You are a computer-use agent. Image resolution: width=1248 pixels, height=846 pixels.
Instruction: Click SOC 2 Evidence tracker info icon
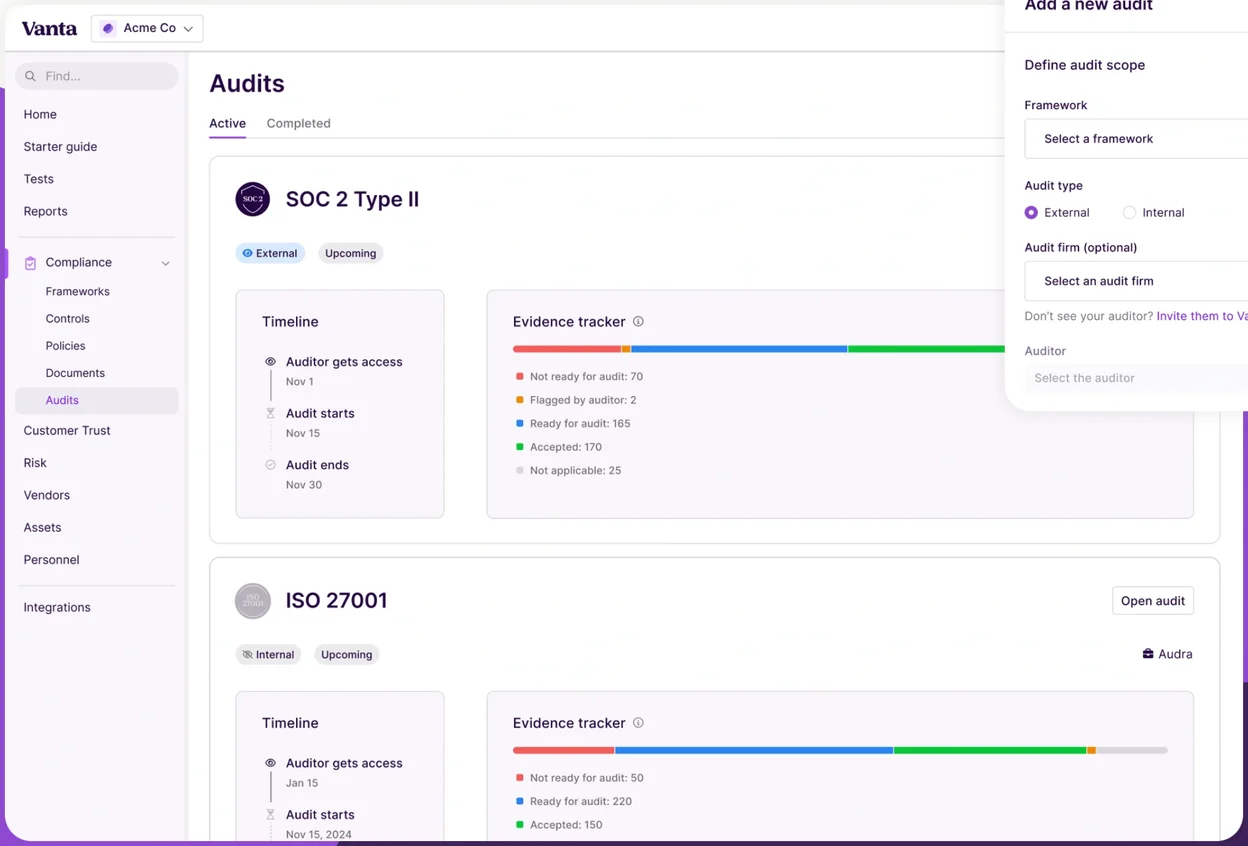pyautogui.click(x=638, y=321)
